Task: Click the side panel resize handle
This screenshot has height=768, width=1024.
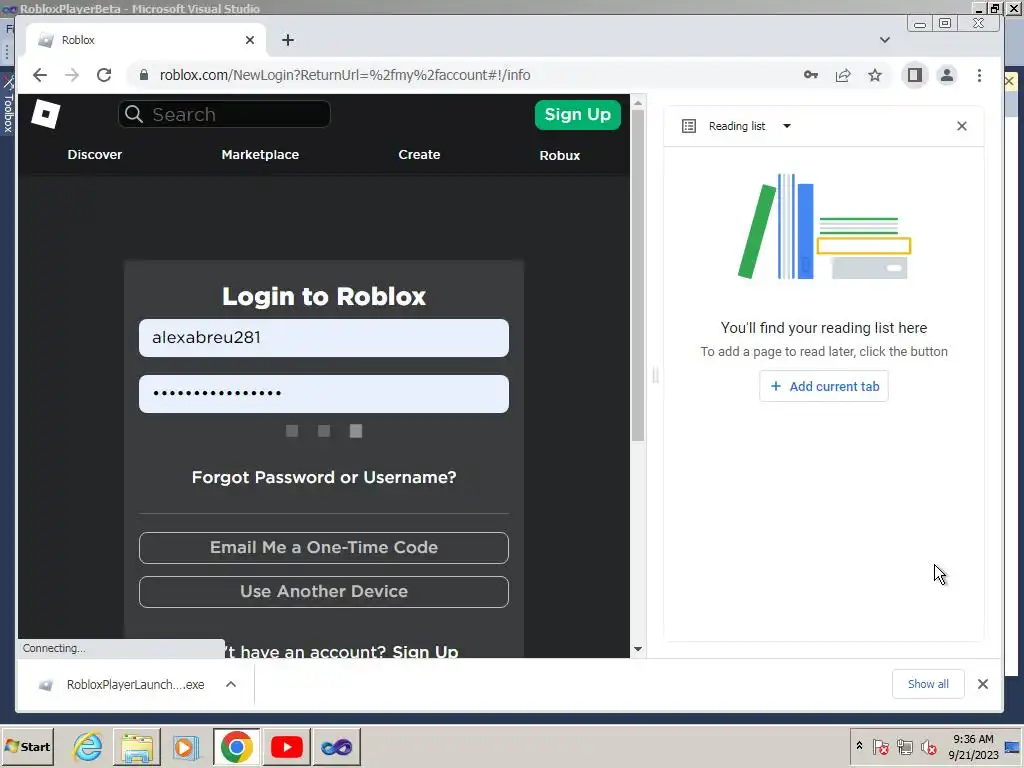Action: (x=655, y=375)
